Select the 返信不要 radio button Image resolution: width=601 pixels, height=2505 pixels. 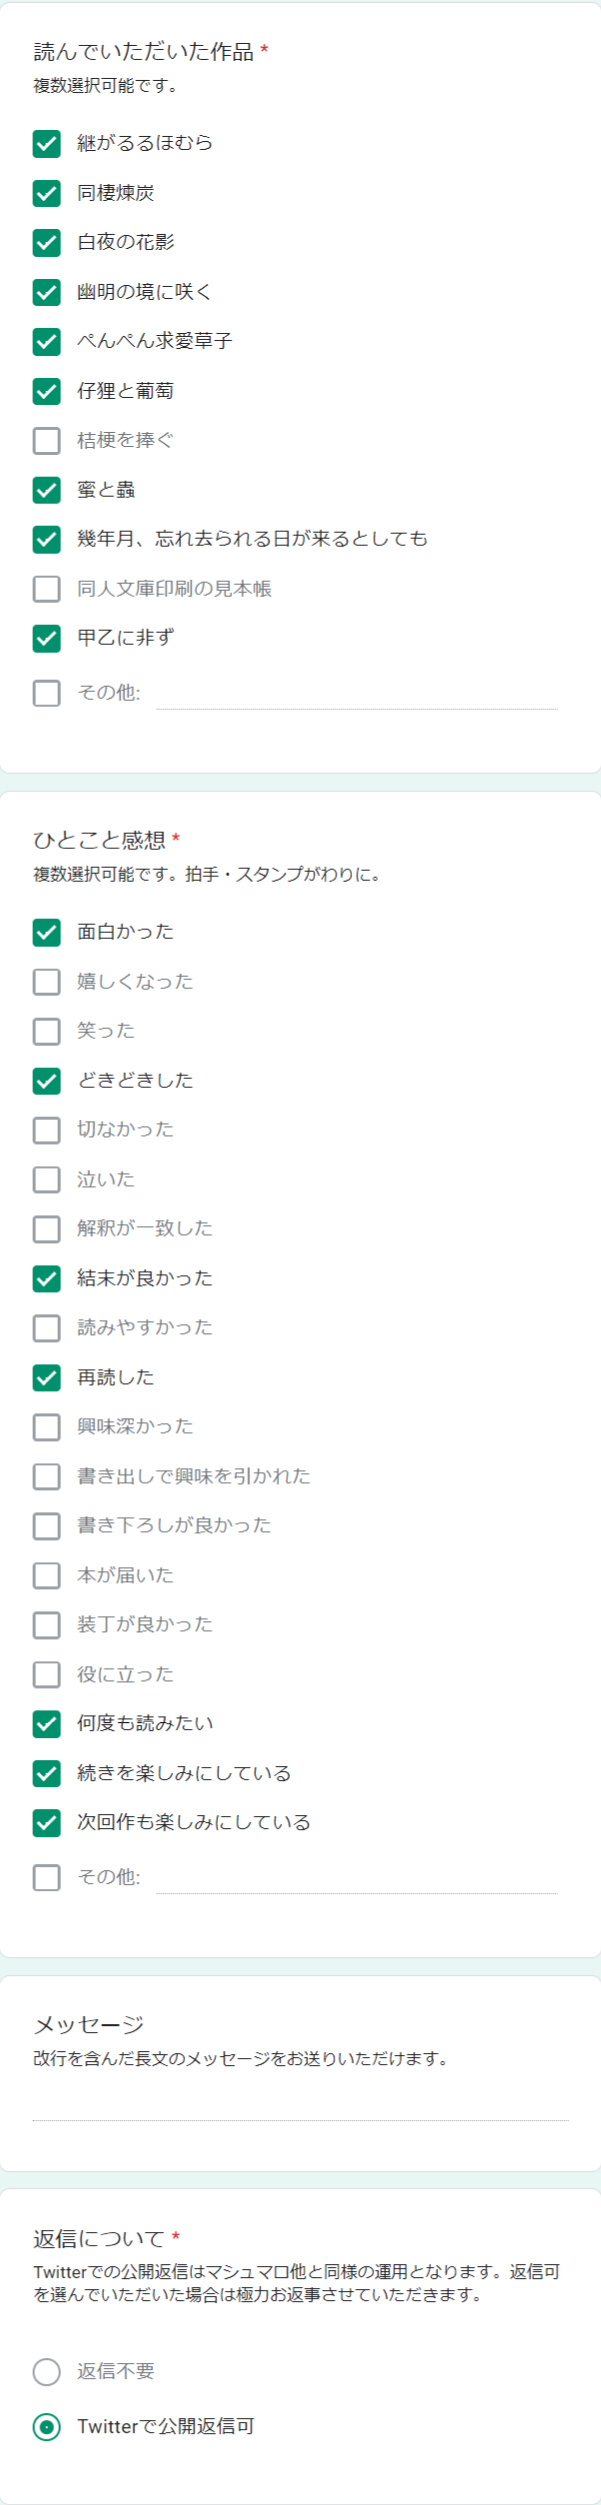47,2371
